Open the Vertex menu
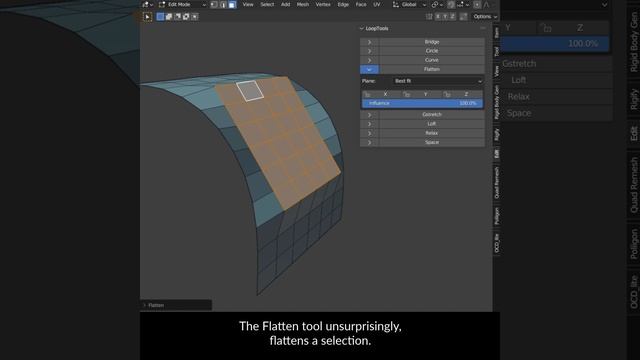 323,4
